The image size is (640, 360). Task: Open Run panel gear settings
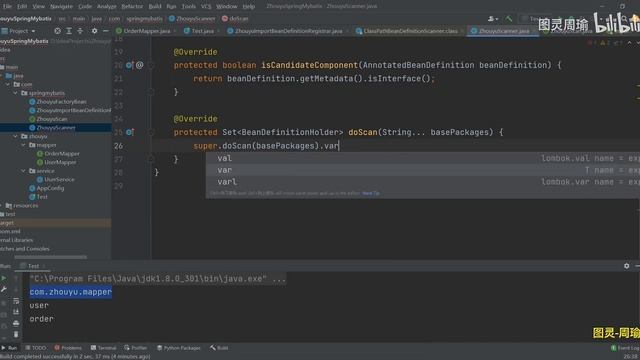point(627,266)
